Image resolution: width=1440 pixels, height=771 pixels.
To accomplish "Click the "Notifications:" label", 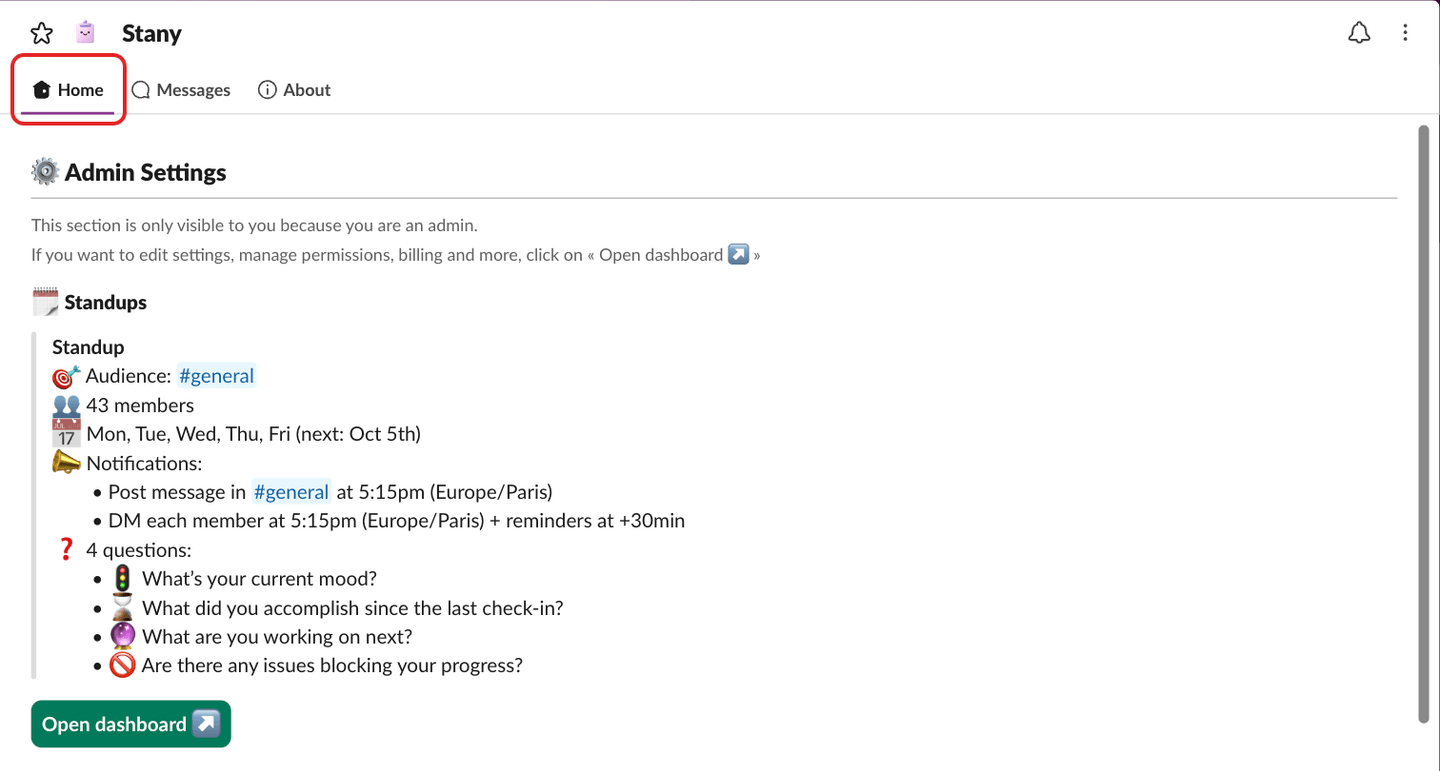I will click(x=144, y=463).
